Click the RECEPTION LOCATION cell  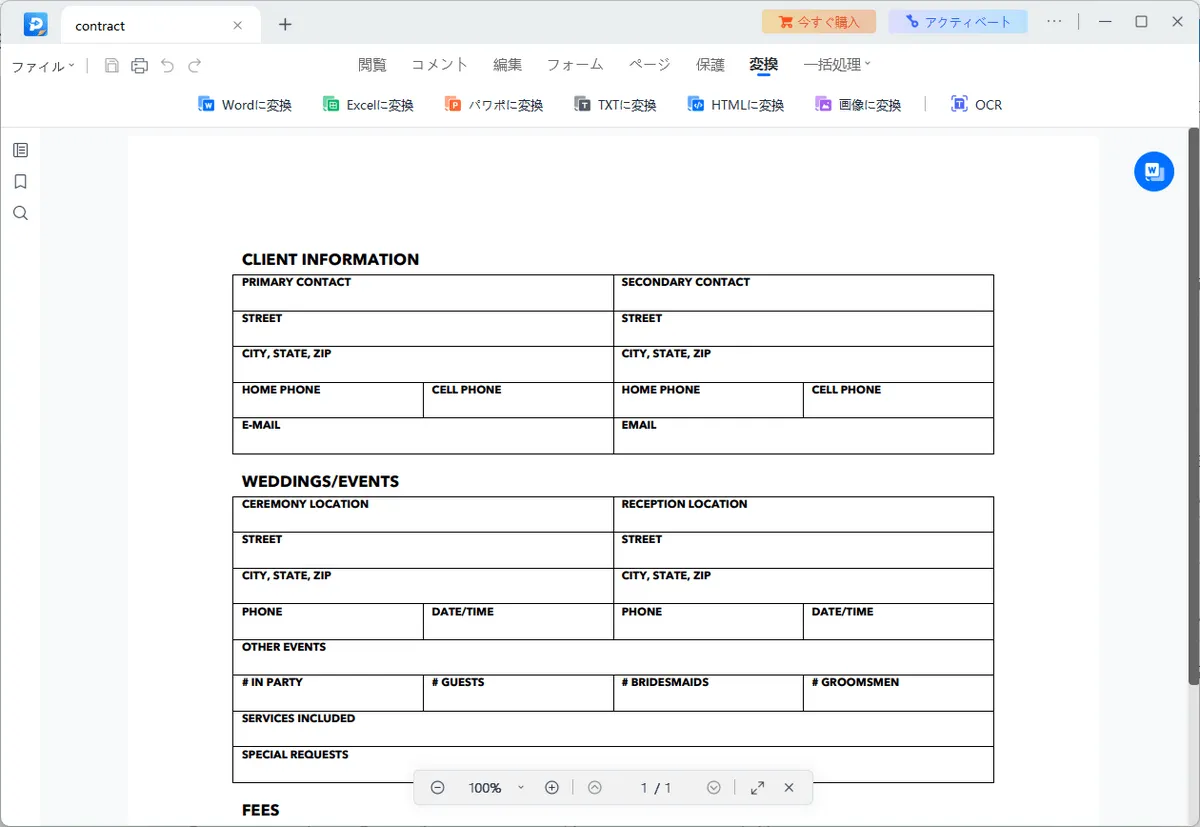[803, 515]
